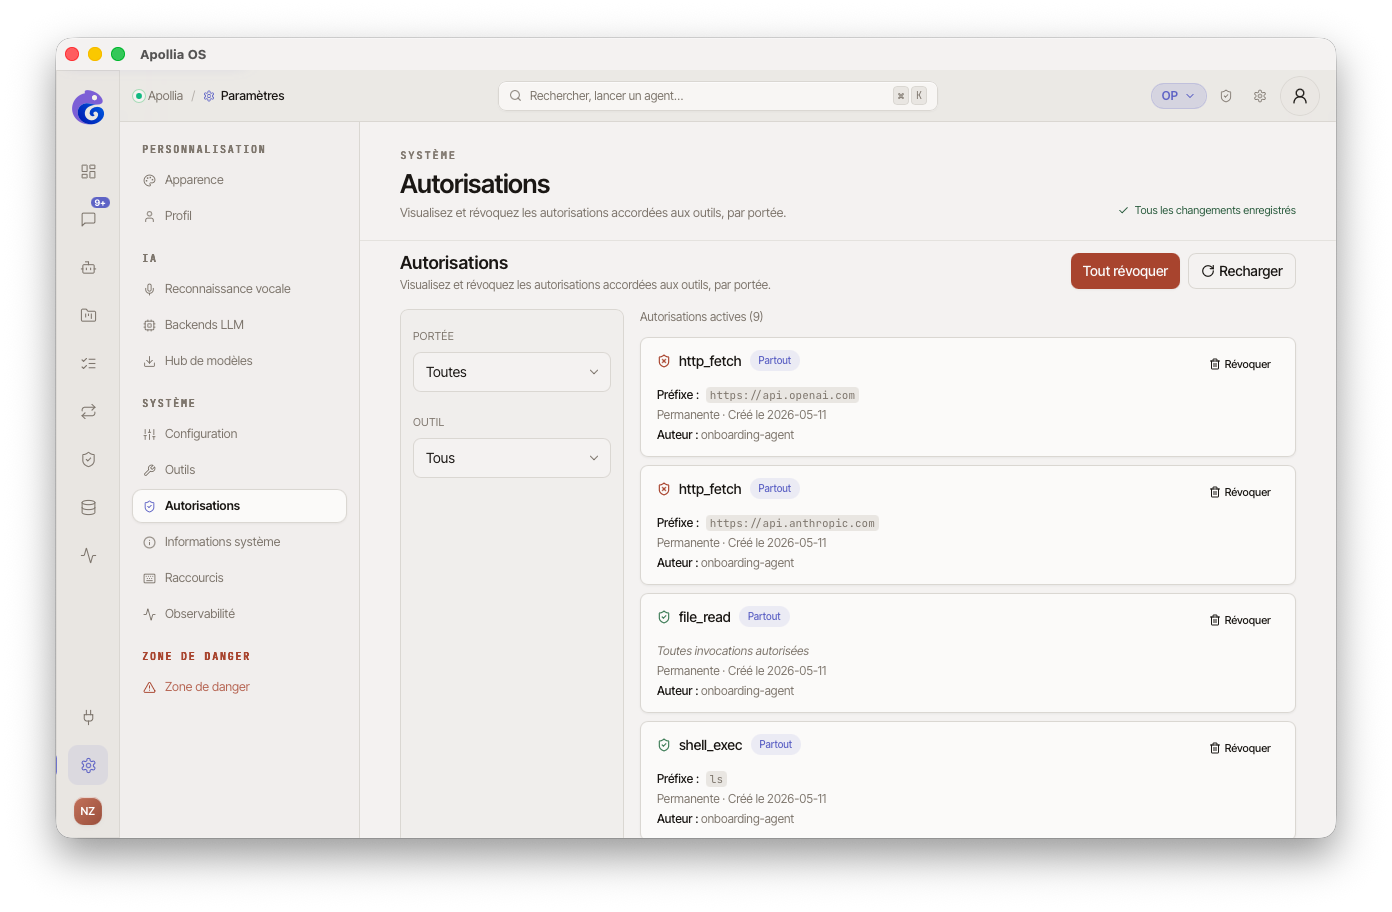Click the https://api.anthropic.com prefix text
The image size is (1392, 912).
(x=792, y=523)
